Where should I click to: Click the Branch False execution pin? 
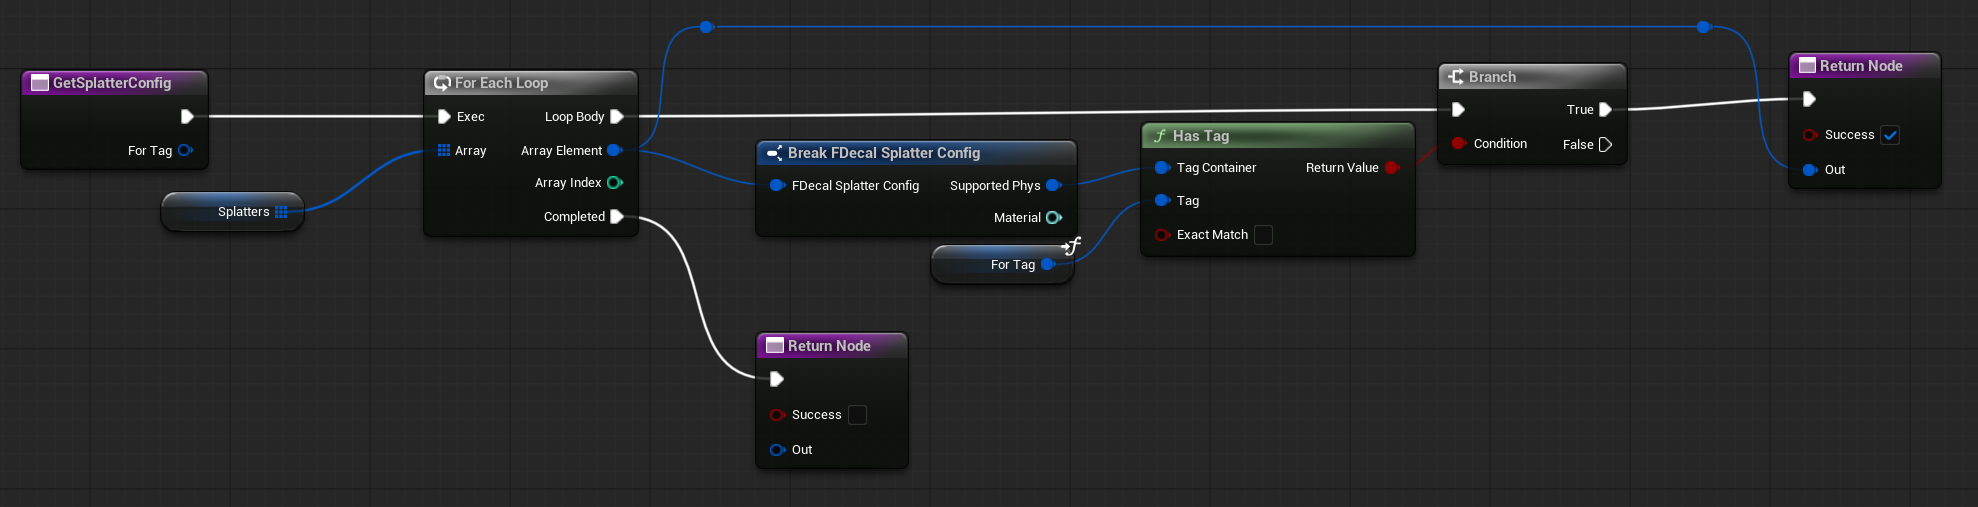1605,145
